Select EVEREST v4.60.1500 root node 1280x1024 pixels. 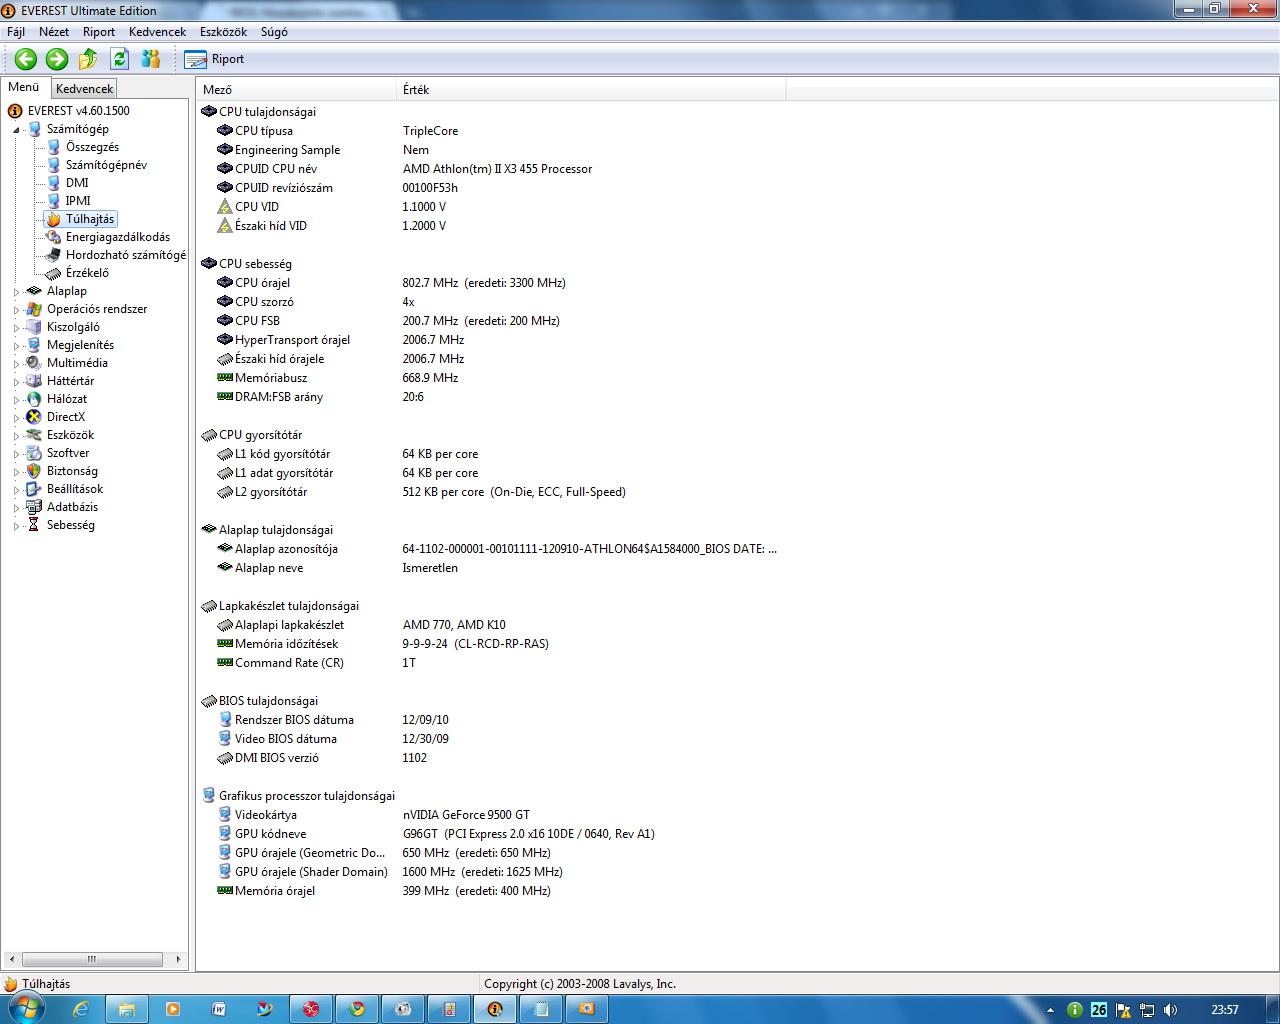pos(78,111)
